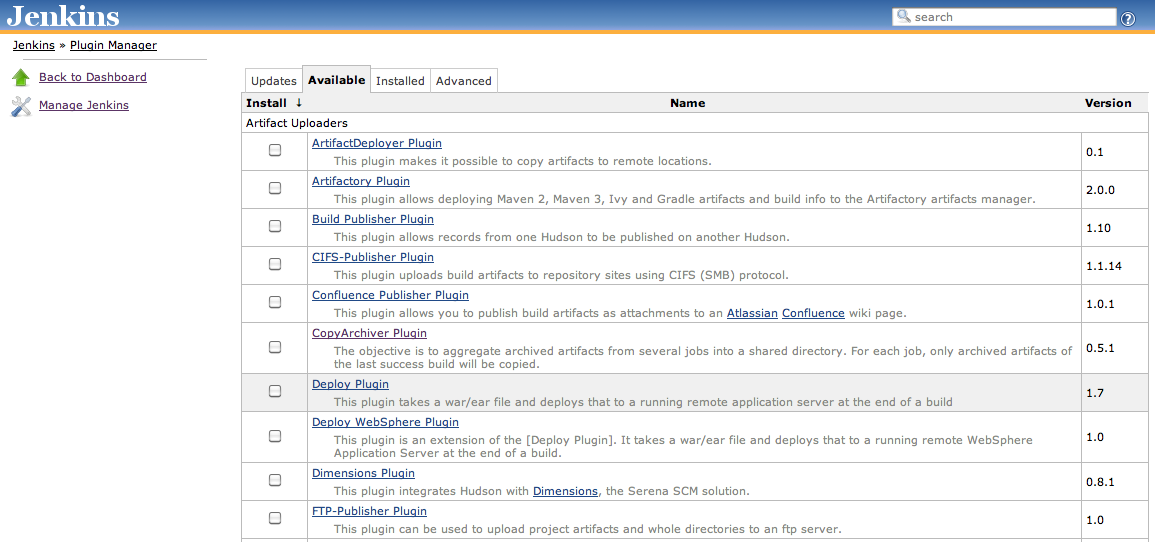The height and width of the screenshot is (542, 1155).
Task: Check the FTP-Publisher Plugin install box
Action: [275, 518]
